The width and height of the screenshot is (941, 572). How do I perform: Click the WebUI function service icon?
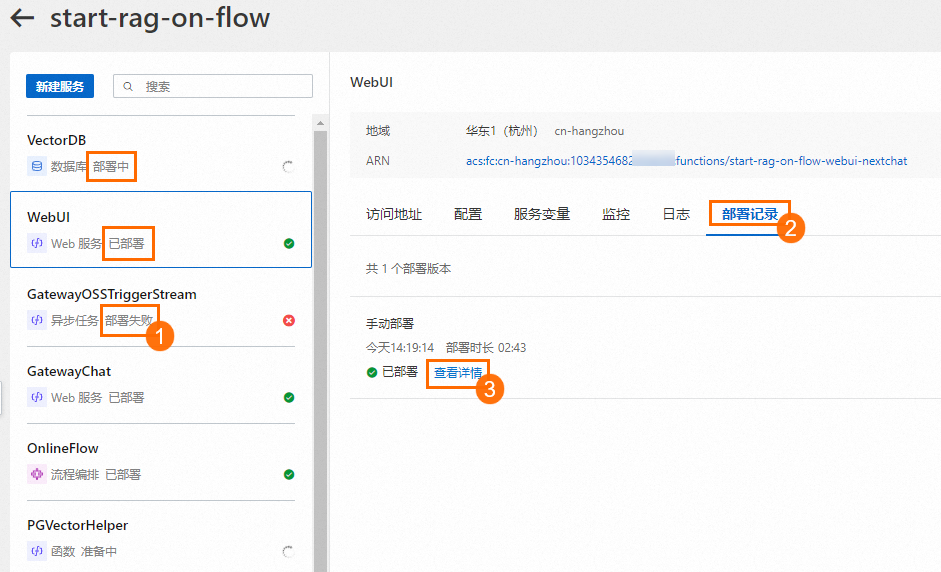(x=37, y=243)
